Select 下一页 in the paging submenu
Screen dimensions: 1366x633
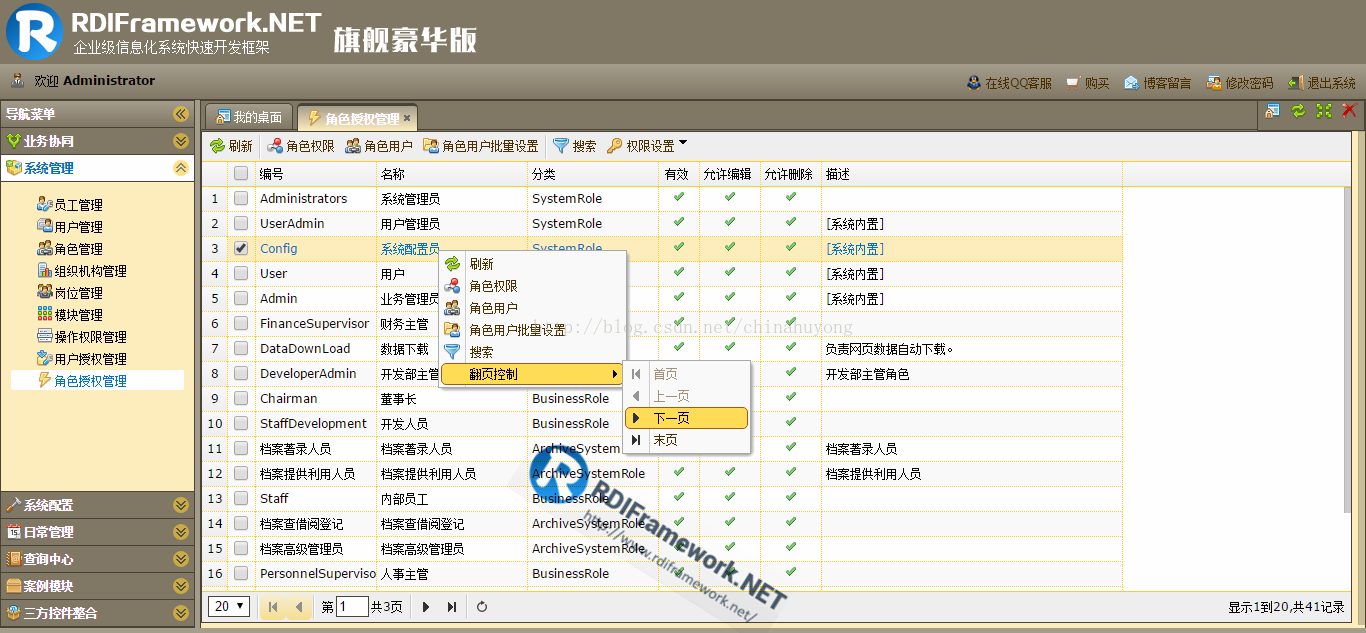tap(686, 418)
